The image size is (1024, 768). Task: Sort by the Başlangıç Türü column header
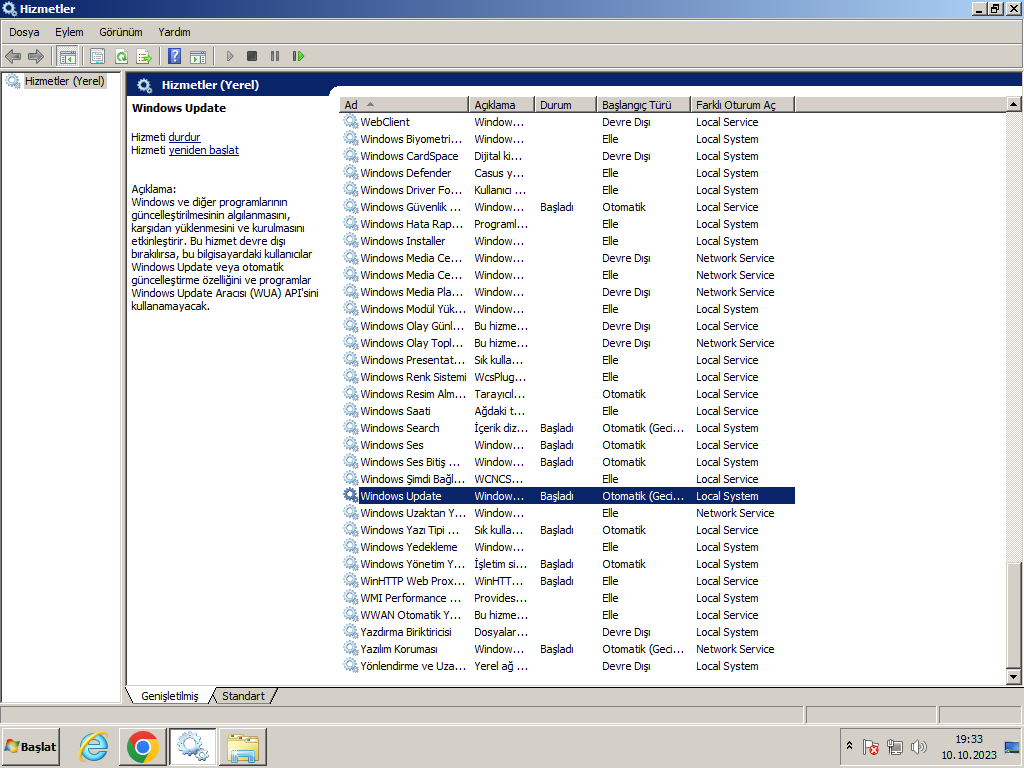(x=644, y=104)
